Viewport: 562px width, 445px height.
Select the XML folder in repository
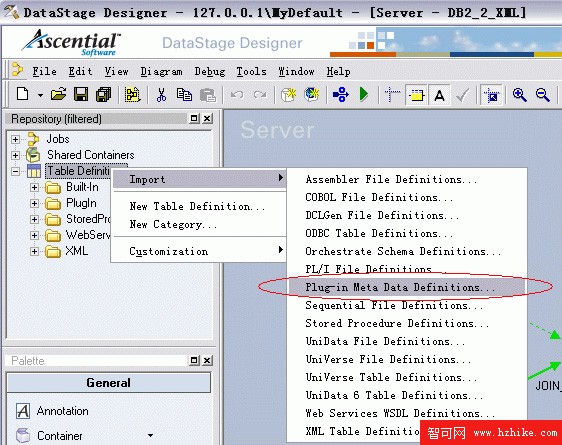[76, 251]
